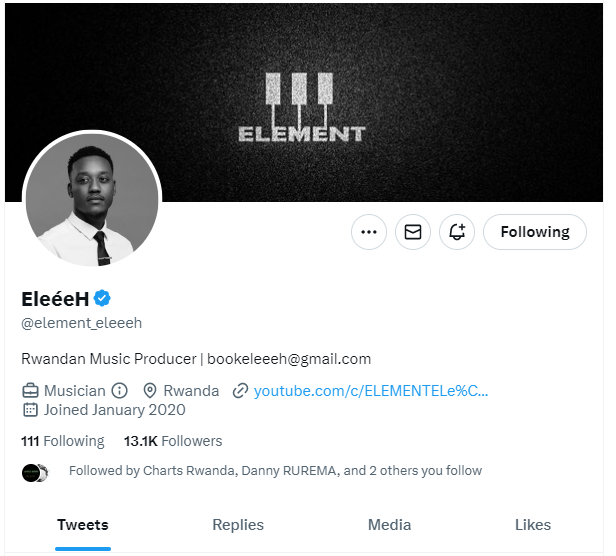The image size is (616, 556).
Task: Click the Rwanda location pin icon
Action: [151, 390]
